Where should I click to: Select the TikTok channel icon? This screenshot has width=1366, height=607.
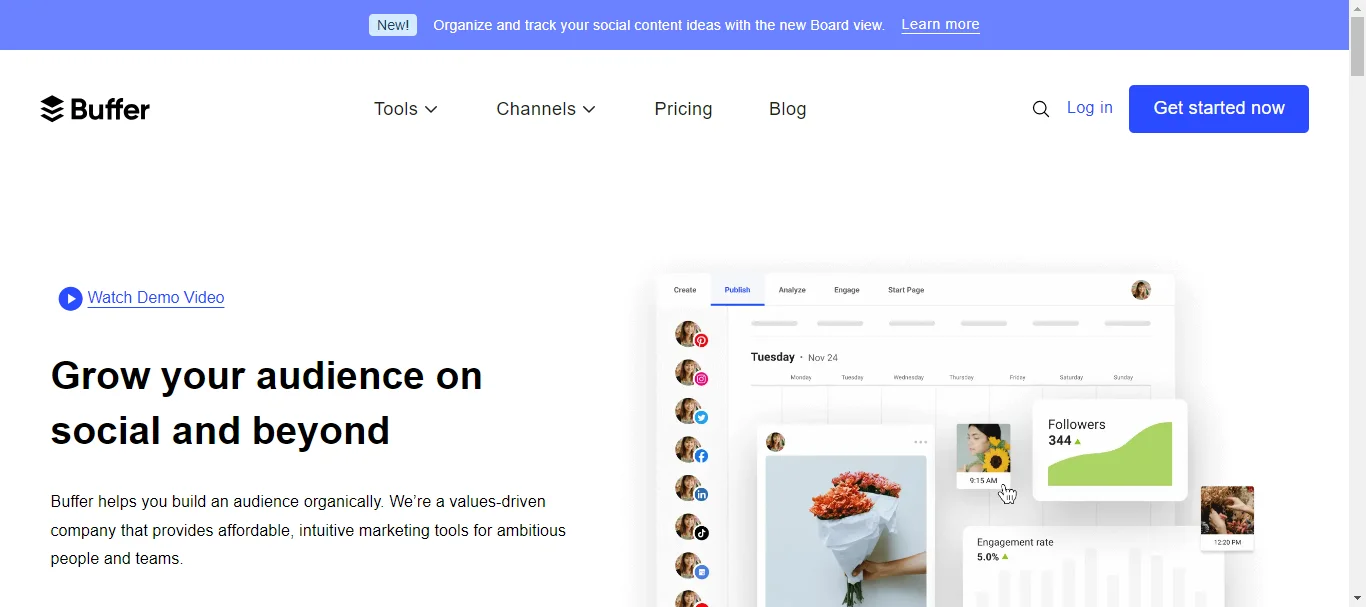691,527
